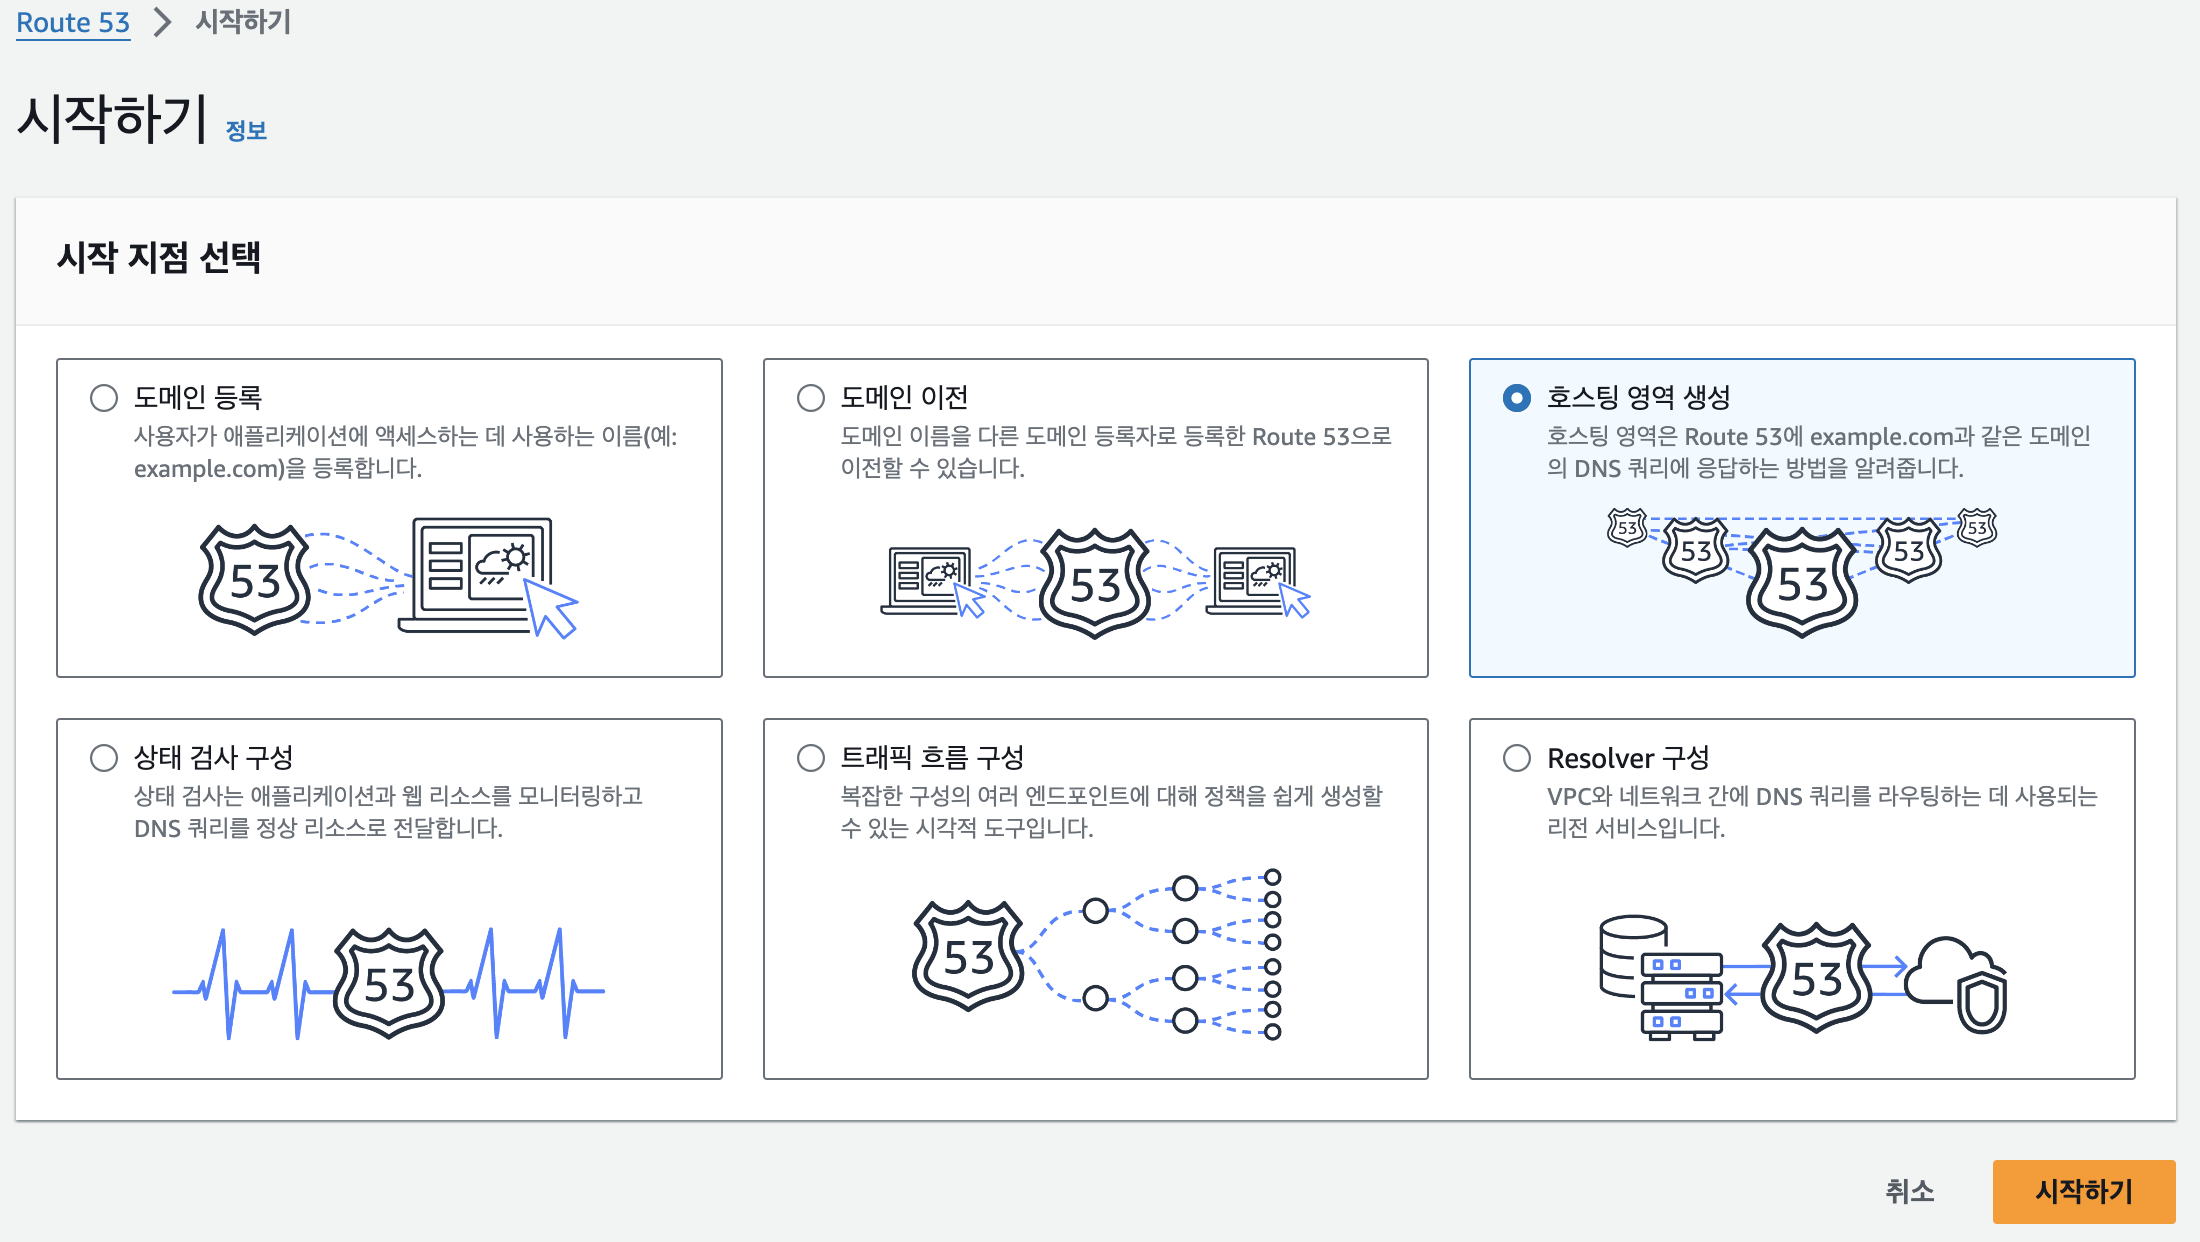Click the 시작하기 breadcrumb text
The height and width of the screenshot is (1242, 2200).
click(243, 22)
